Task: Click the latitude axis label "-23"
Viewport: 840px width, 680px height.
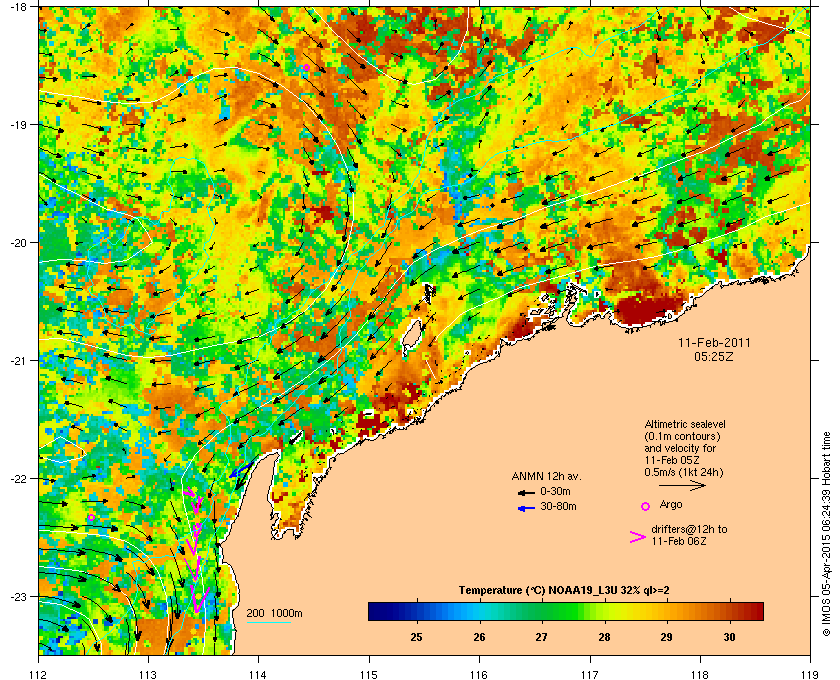Action: coord(18,596)
